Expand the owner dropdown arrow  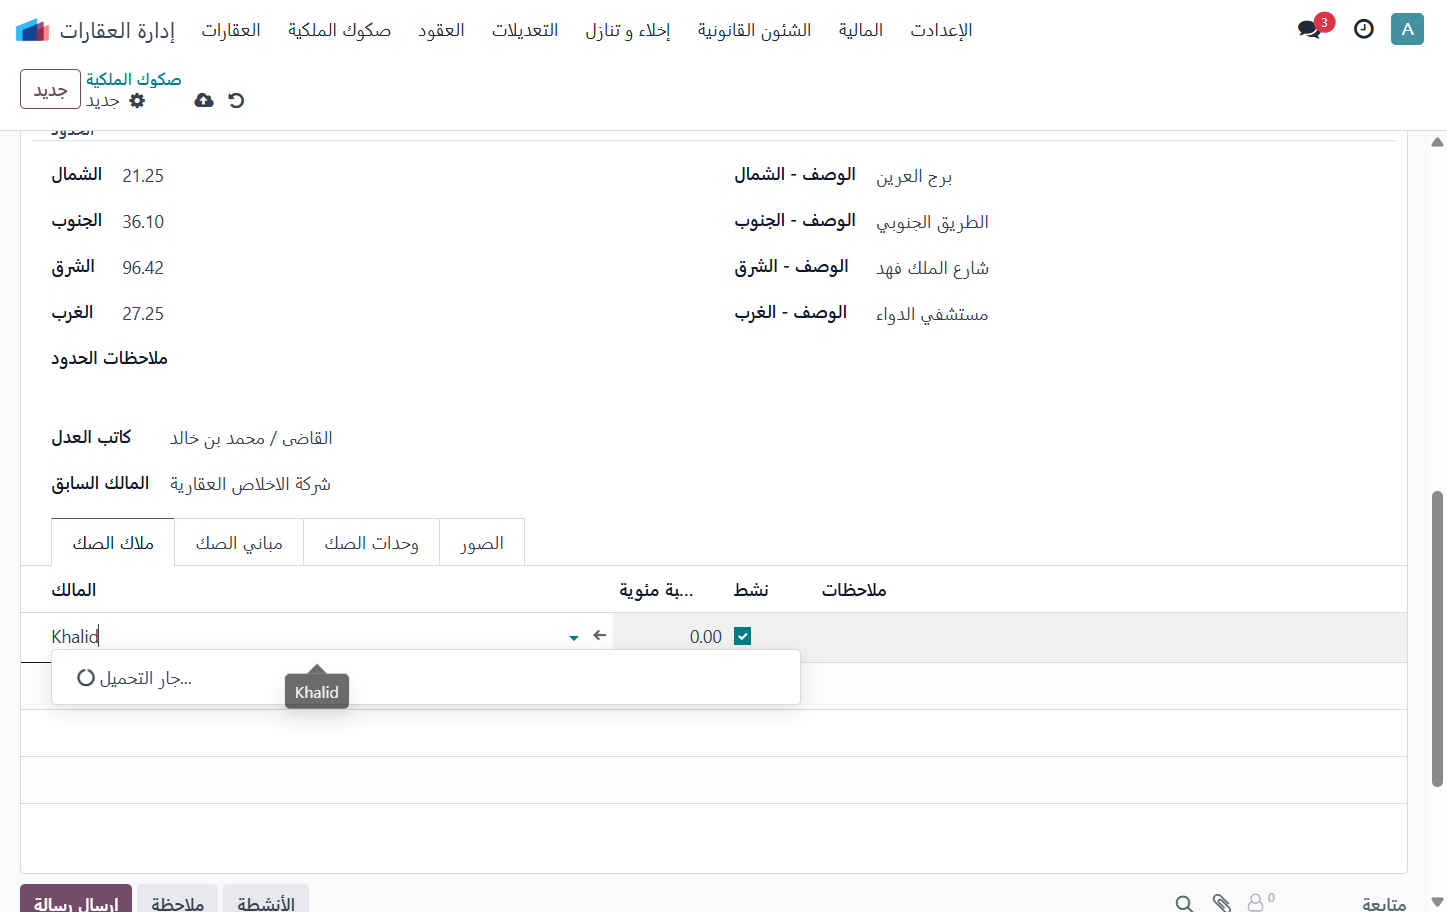pyautogui.click(x=574, y=637)
